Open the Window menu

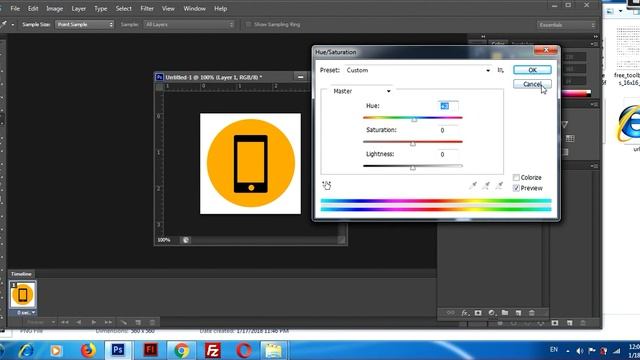194,9
